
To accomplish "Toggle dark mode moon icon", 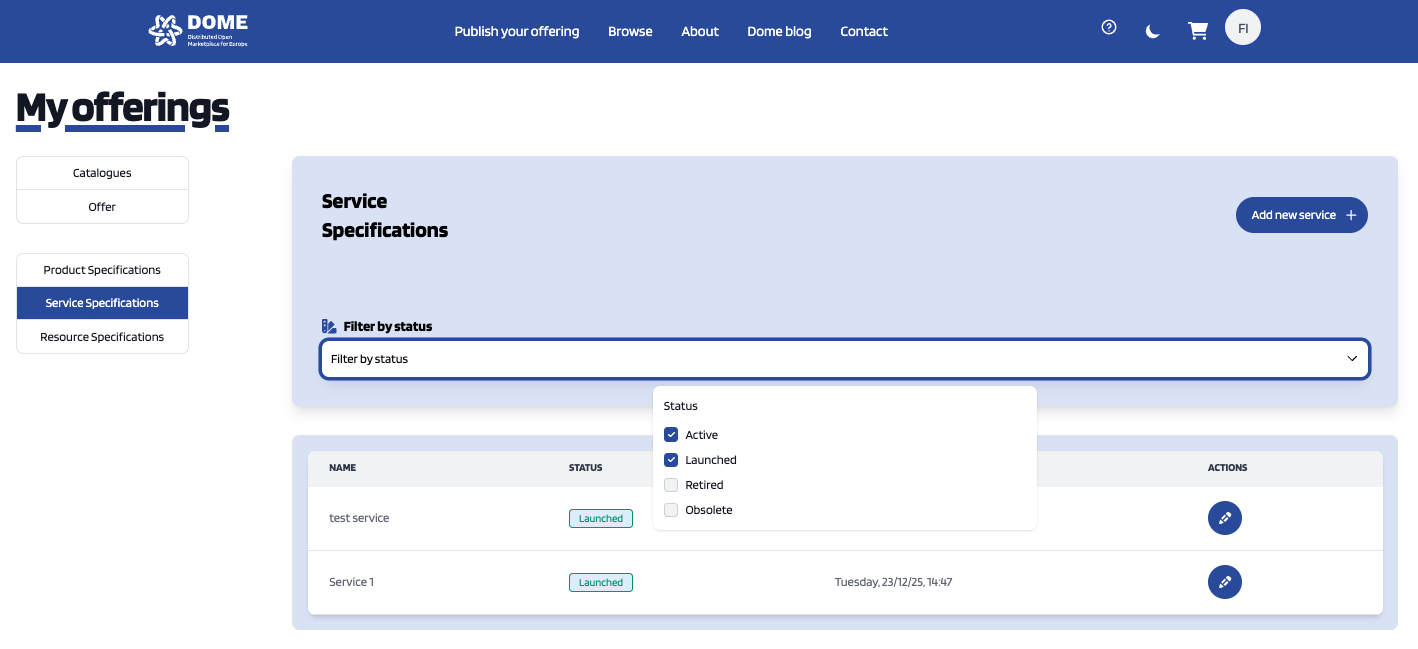I will [x=1153, y=31].
